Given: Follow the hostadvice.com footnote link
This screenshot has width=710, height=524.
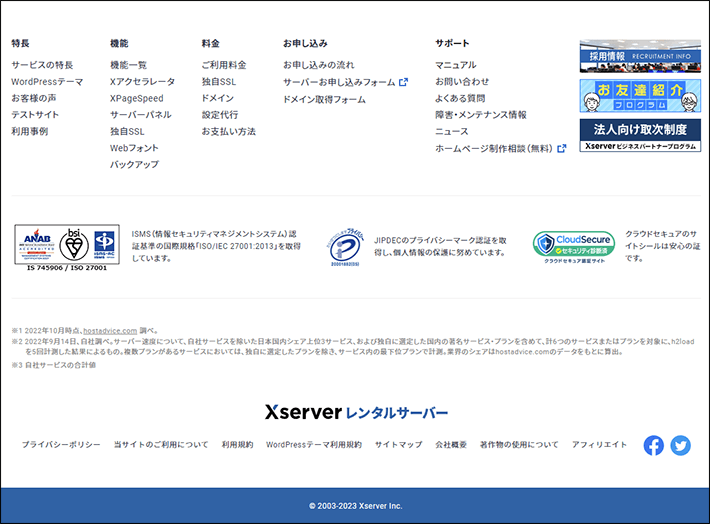Looking at the screenshot, I should coord(110,331).
